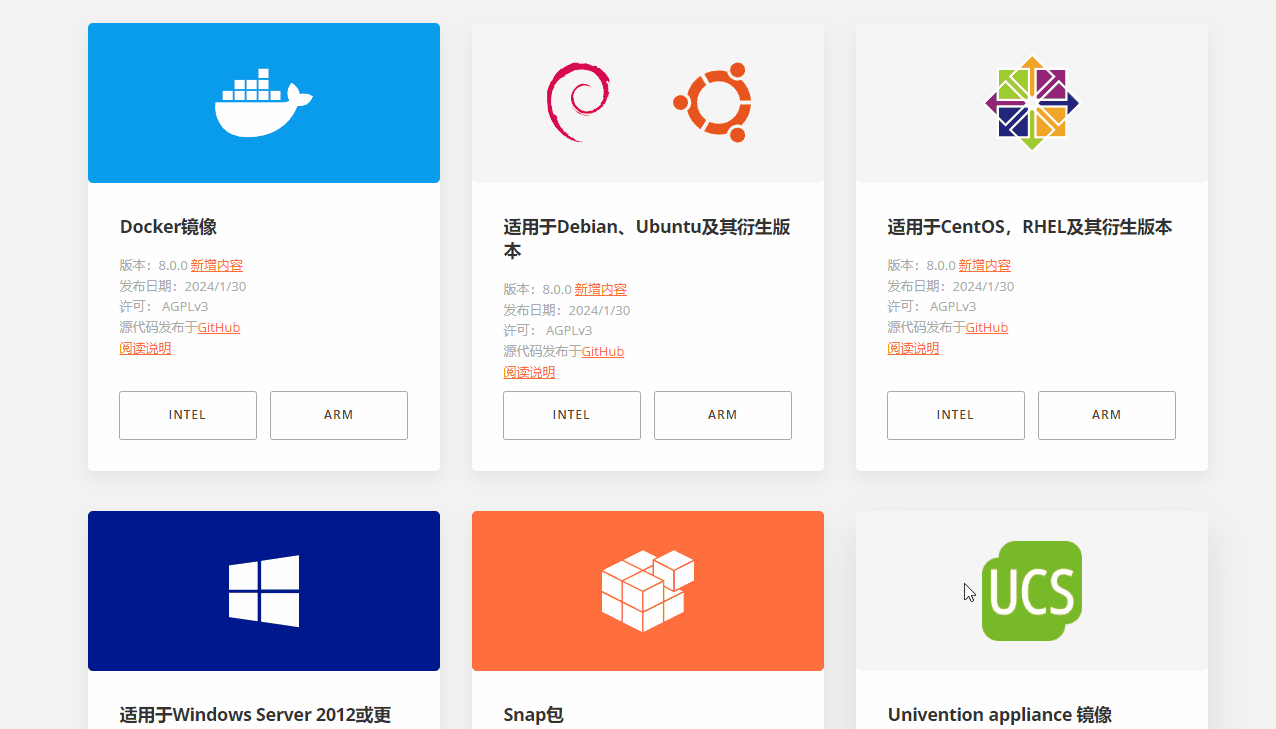Image resolution: width=1276 pixels, height=729 pixels.
Task: Open 新增内容 link in Debian card
Action: 601,289
